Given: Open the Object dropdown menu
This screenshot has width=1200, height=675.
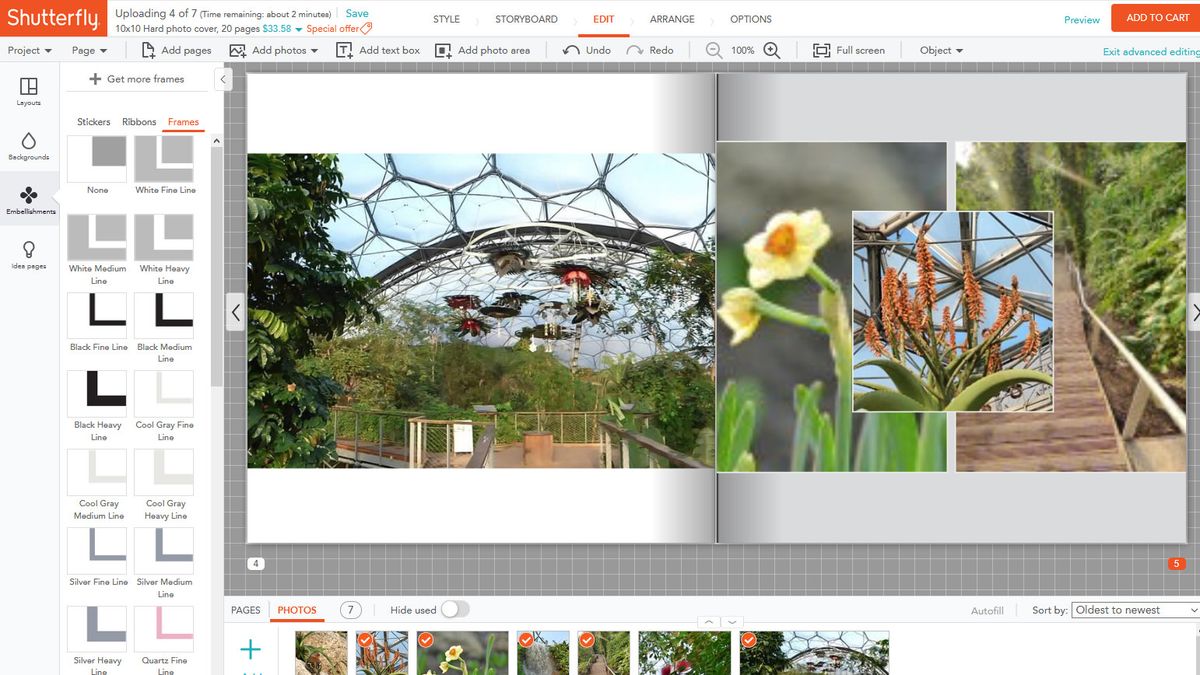Looking at the screenshot, I should pos(942,50).
